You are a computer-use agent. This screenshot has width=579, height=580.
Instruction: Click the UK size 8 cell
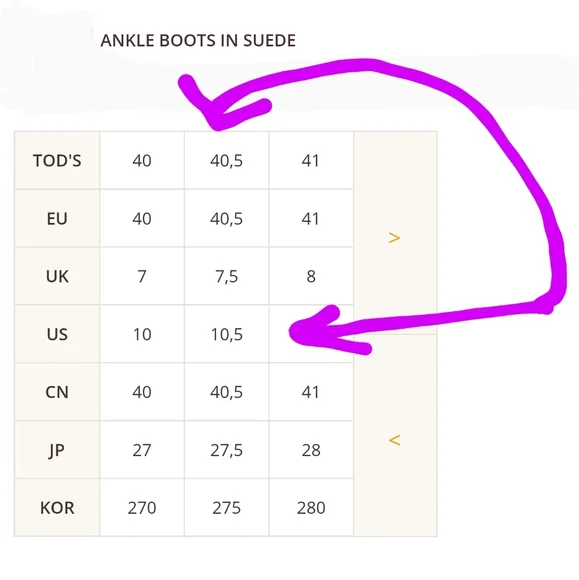click(x=311, y=276)
